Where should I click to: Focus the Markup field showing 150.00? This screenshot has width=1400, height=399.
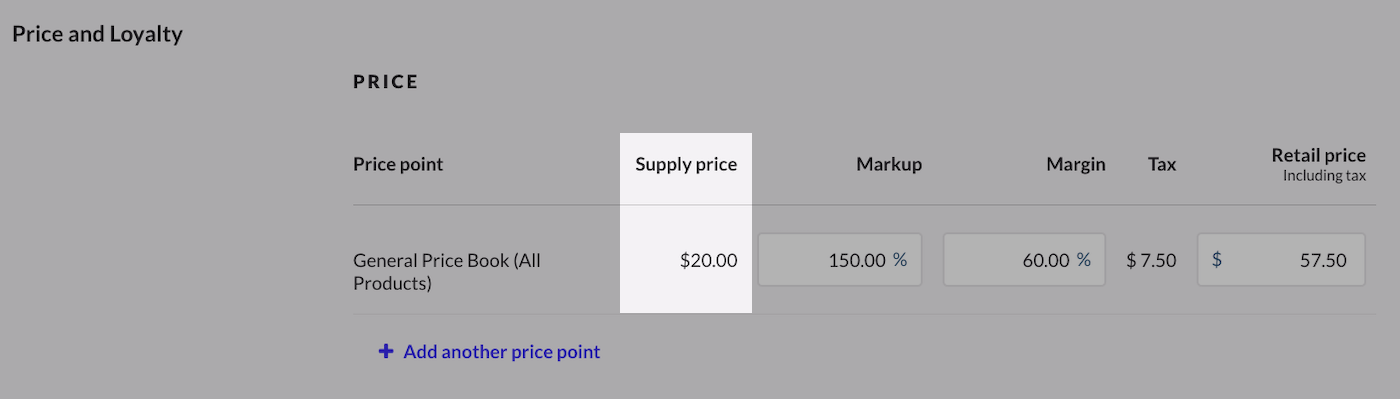840,260
